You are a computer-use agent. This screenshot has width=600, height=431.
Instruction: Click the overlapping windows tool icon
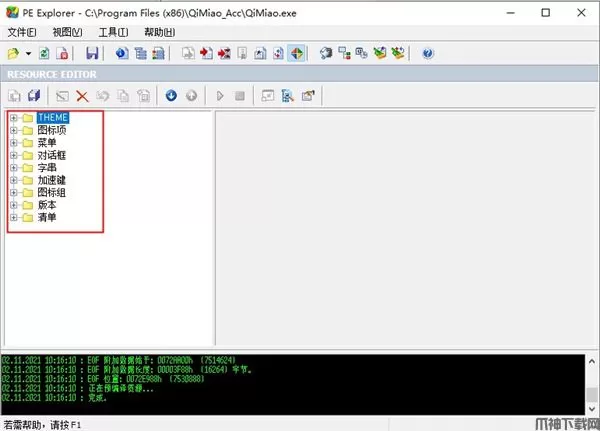pos(362,53)
